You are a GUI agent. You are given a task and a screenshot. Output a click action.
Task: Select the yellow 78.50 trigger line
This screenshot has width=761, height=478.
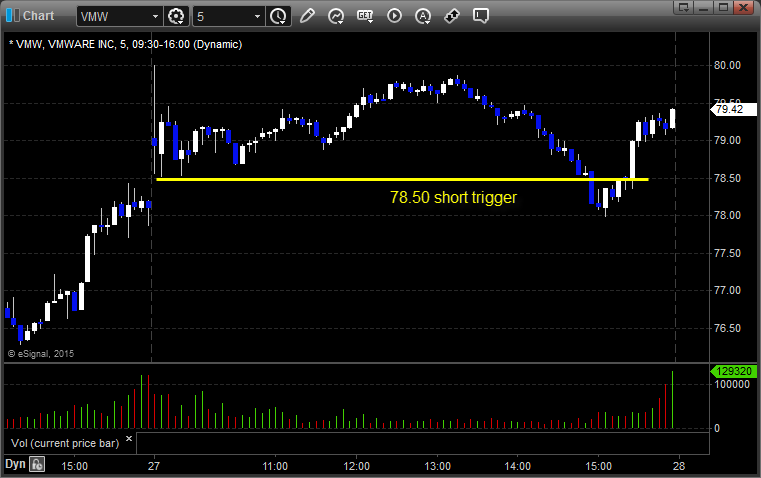(402, 180)
